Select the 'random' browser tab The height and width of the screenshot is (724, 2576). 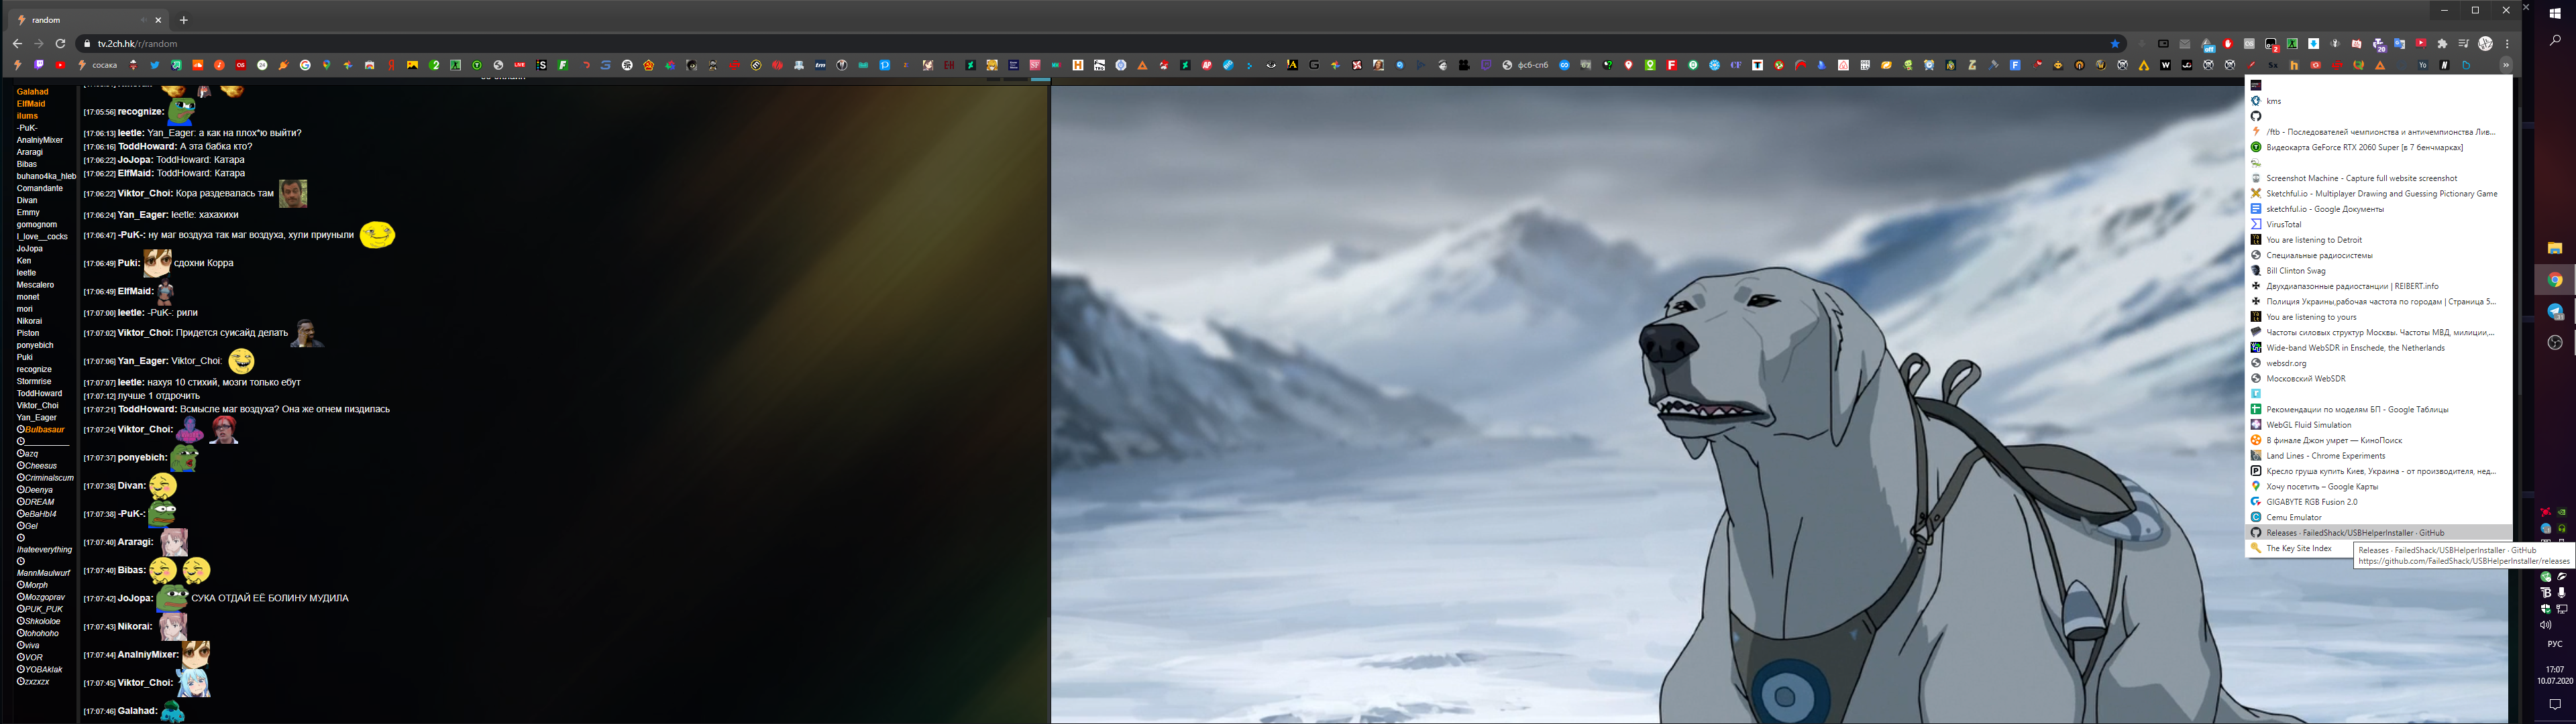click(88, 20)
